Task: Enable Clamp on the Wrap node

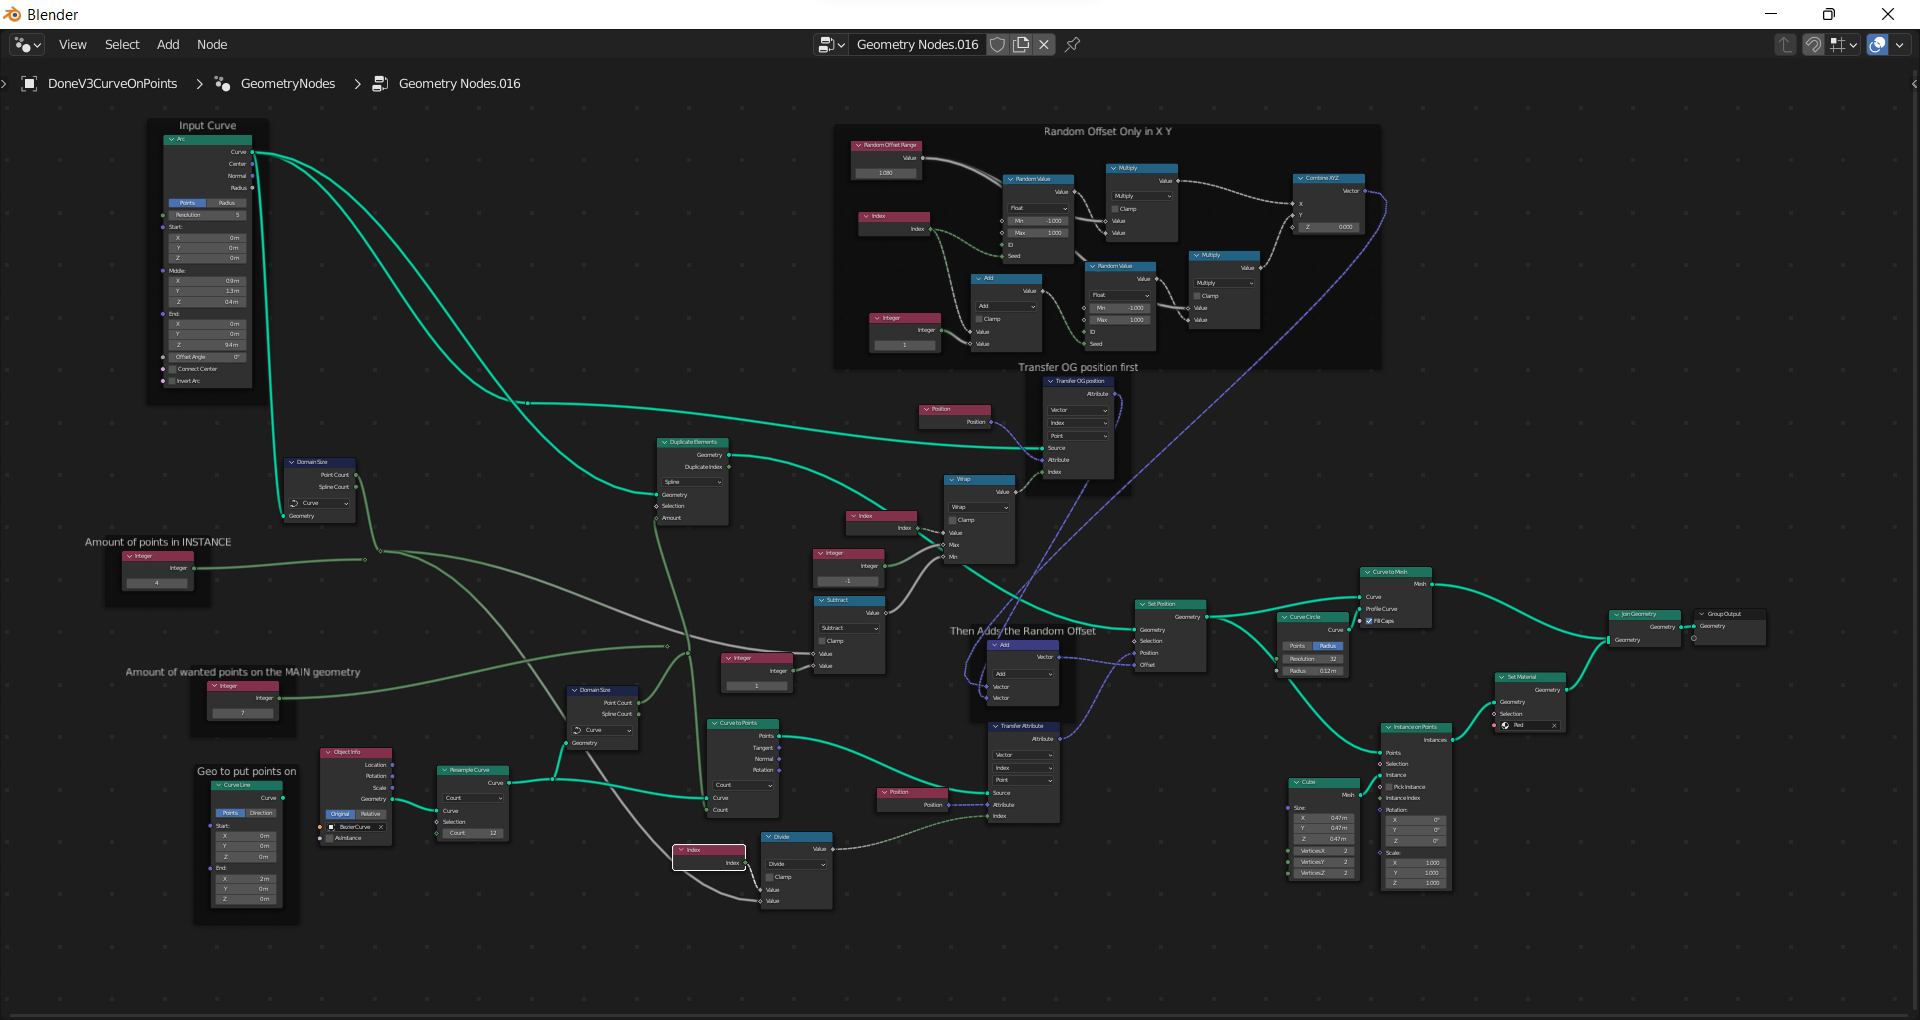Action: pos(952,520)
